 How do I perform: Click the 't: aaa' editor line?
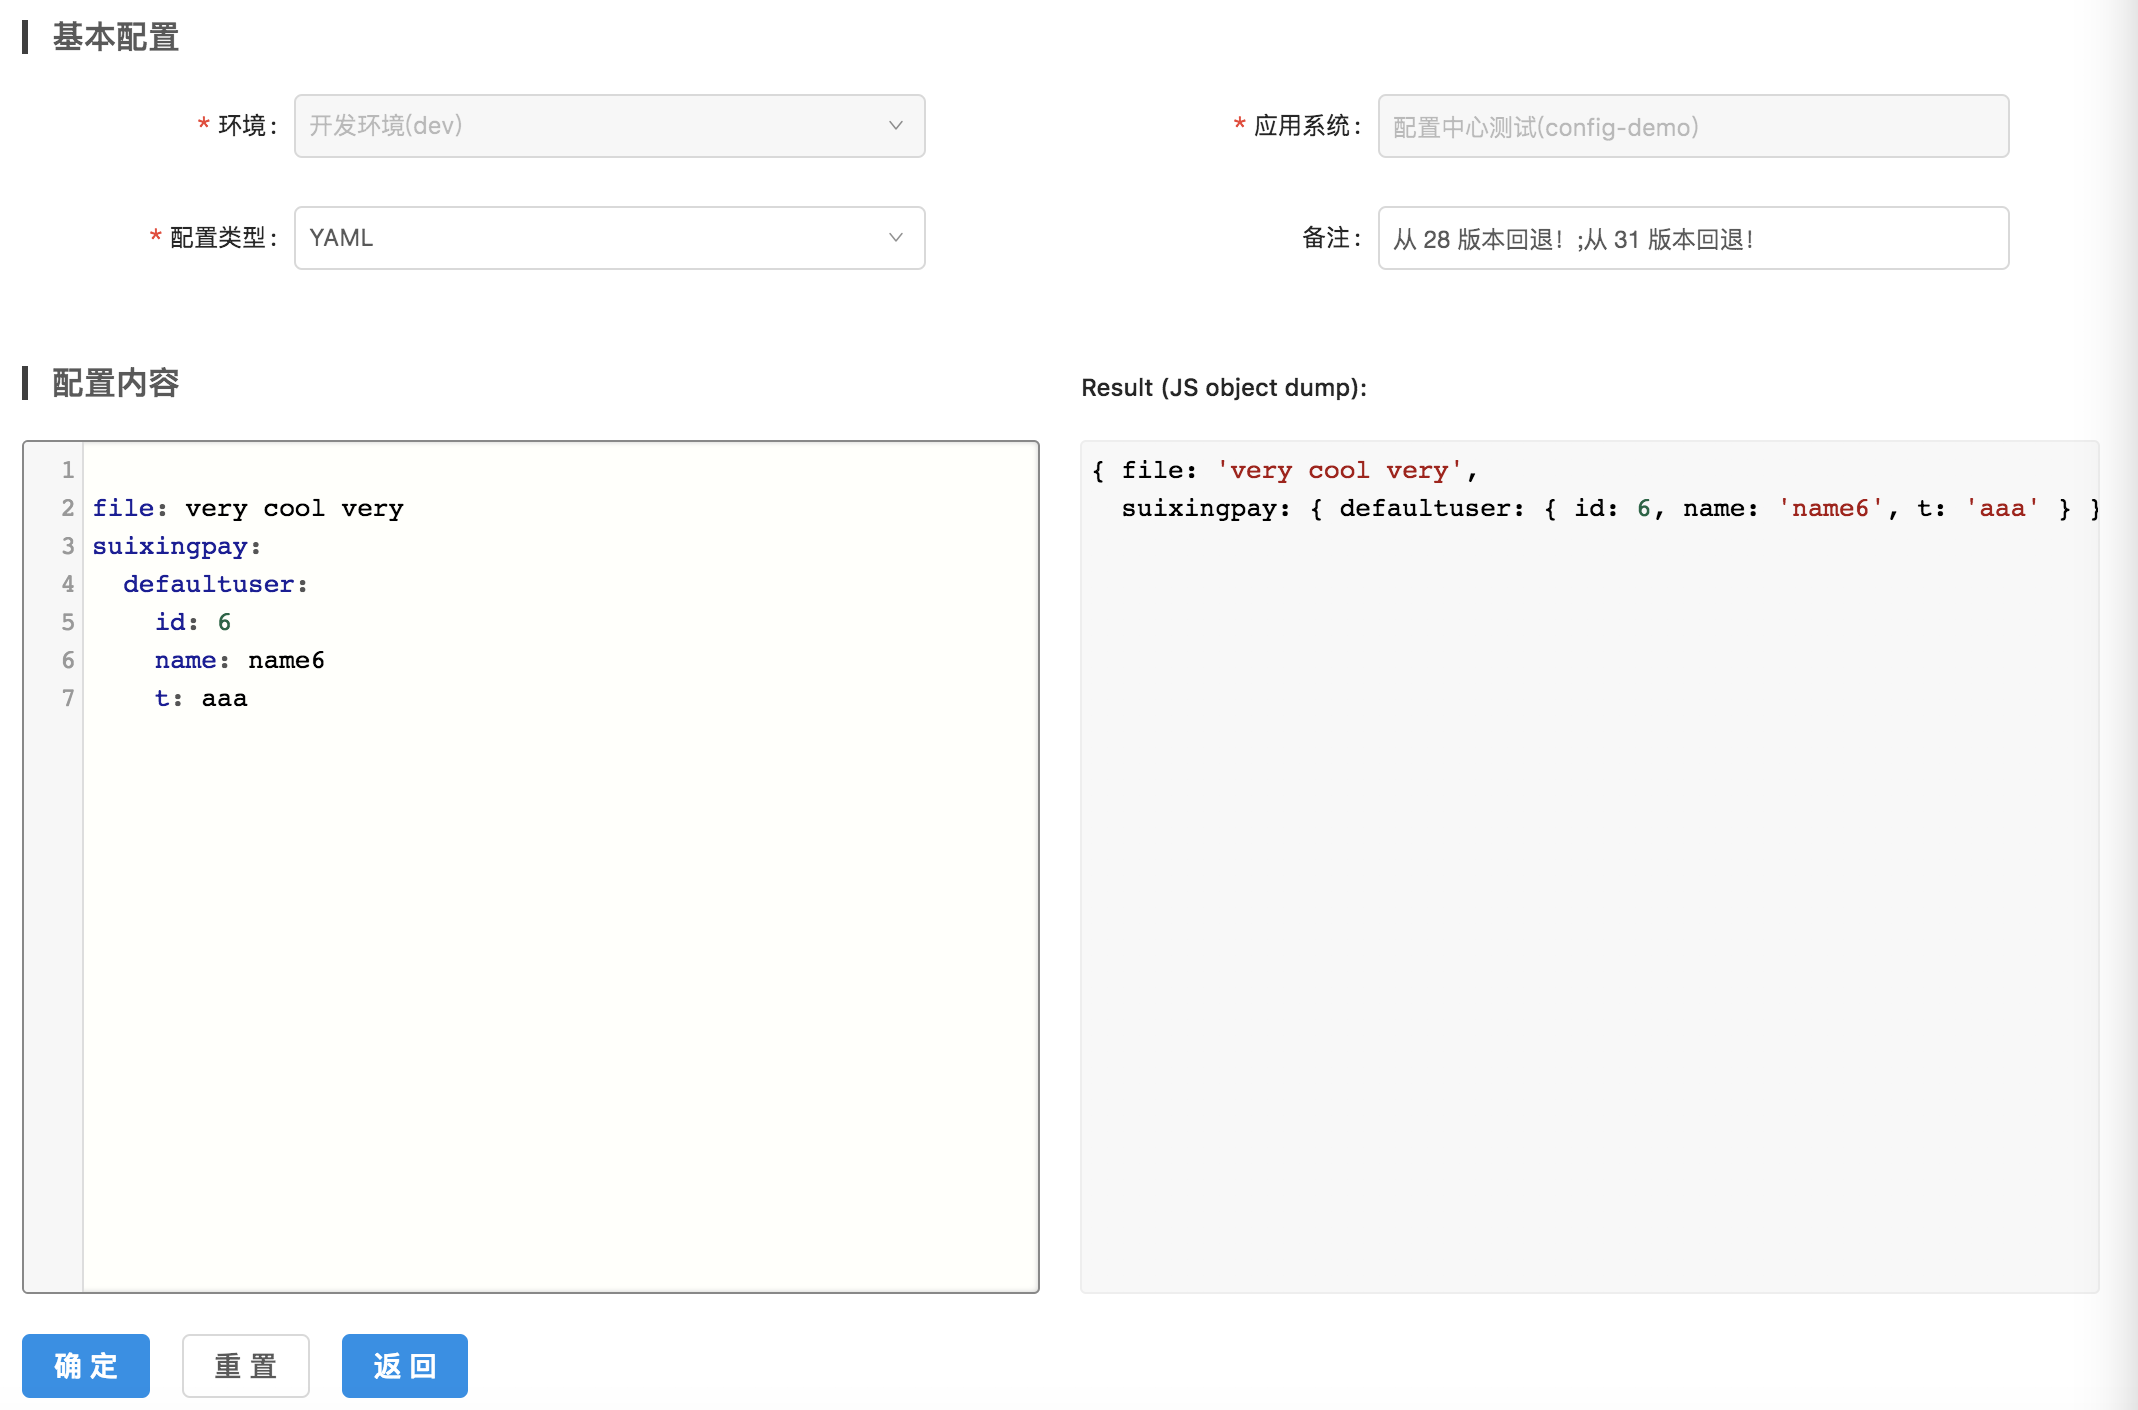[201, 698]
